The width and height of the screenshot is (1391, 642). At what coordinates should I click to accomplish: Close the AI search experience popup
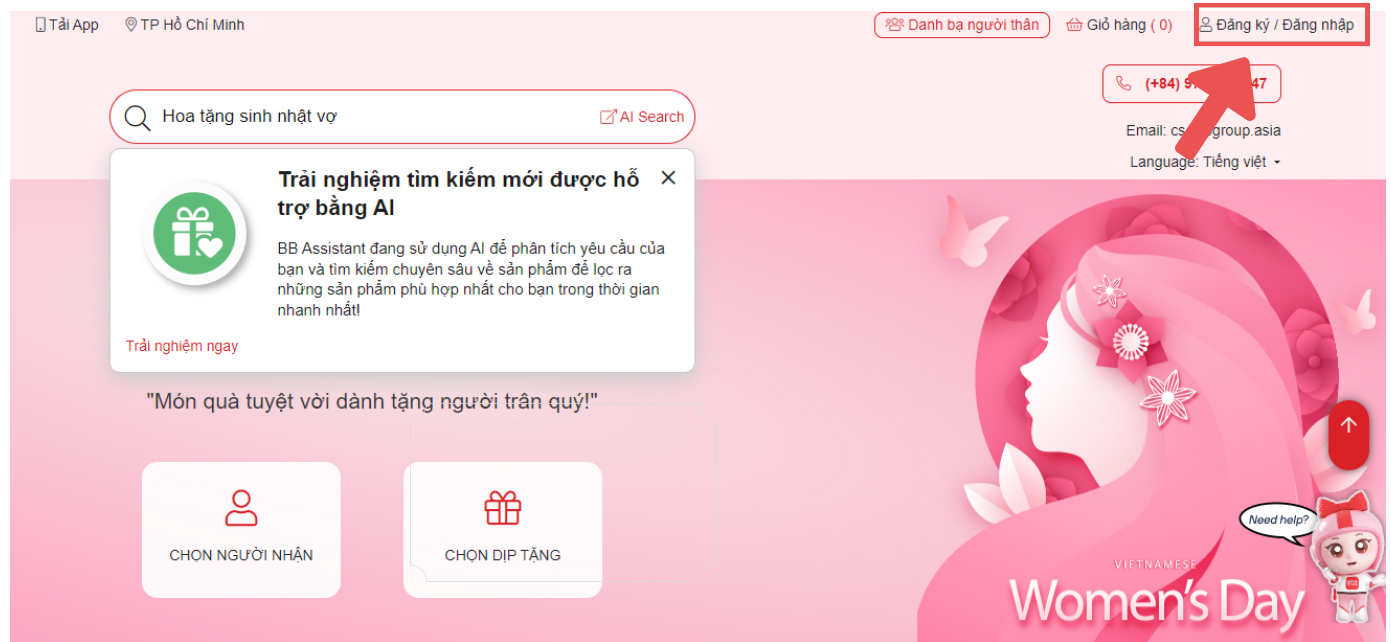[x=668, y=178]
